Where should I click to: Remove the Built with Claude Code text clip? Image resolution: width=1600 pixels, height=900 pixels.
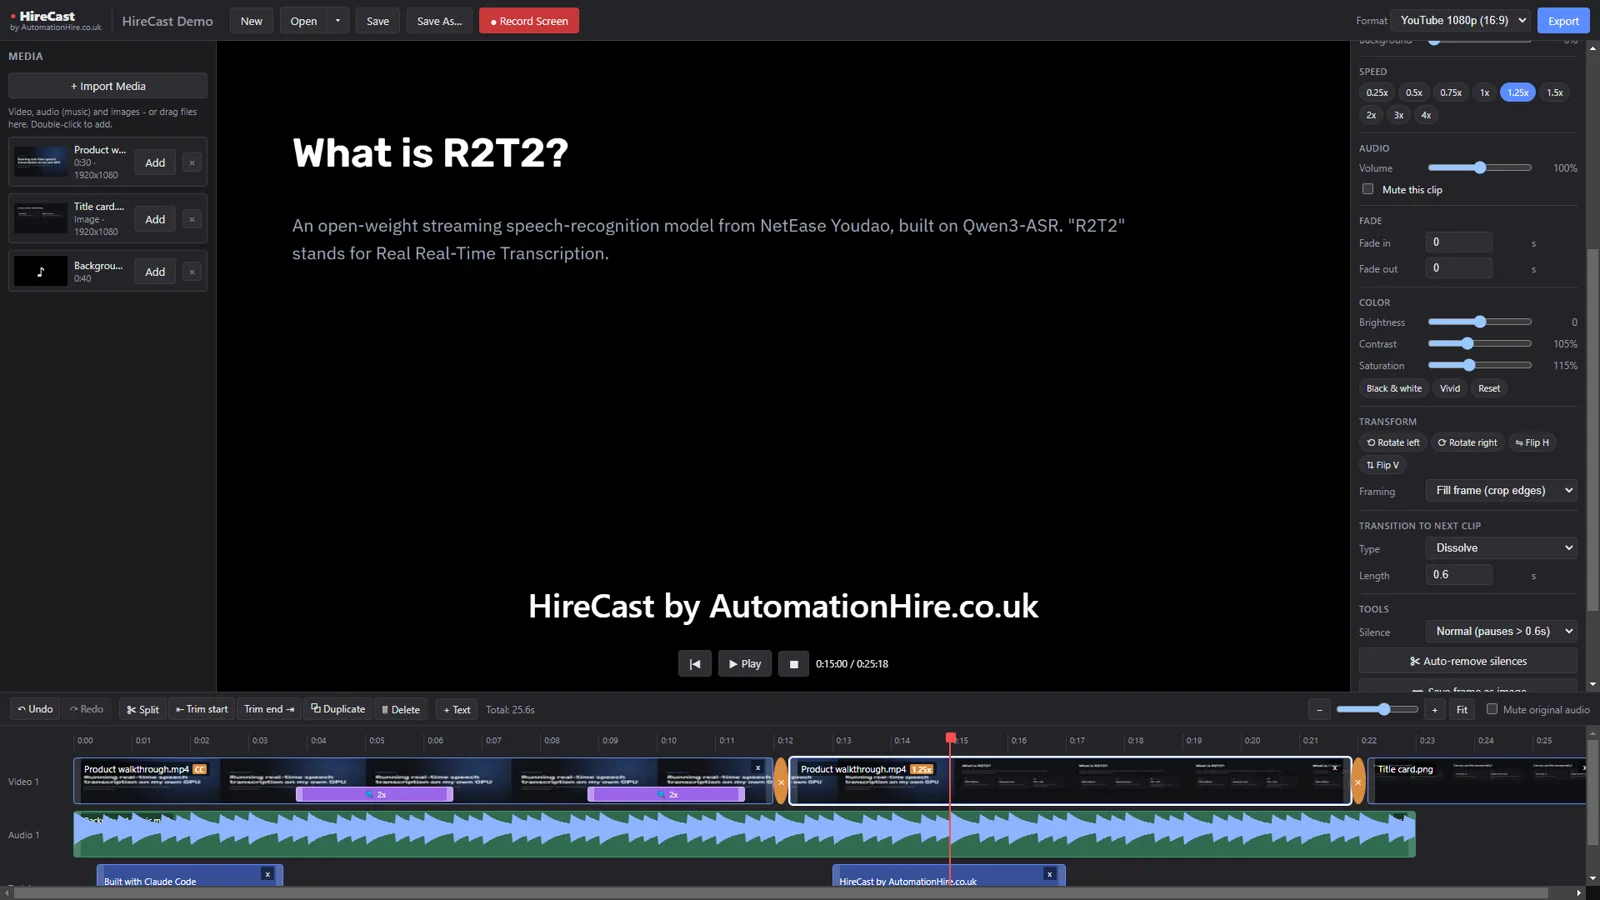[x=267, y=874]
